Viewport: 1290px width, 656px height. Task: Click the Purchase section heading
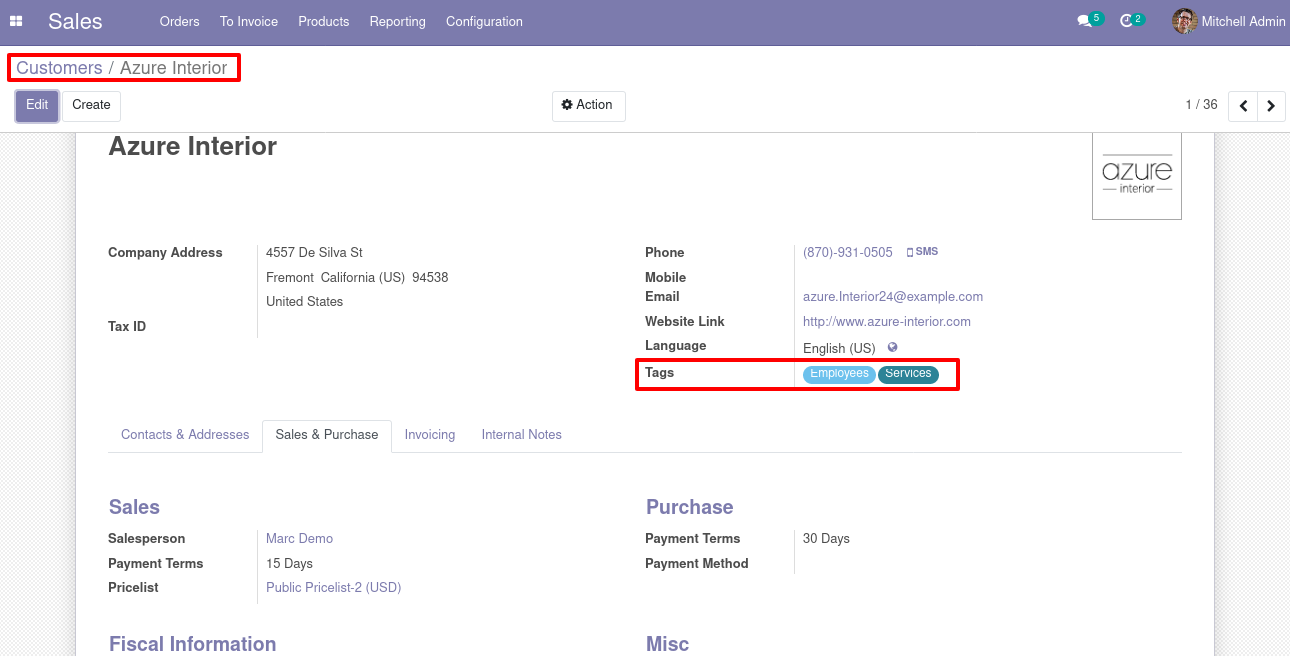[x=690, y=507]
